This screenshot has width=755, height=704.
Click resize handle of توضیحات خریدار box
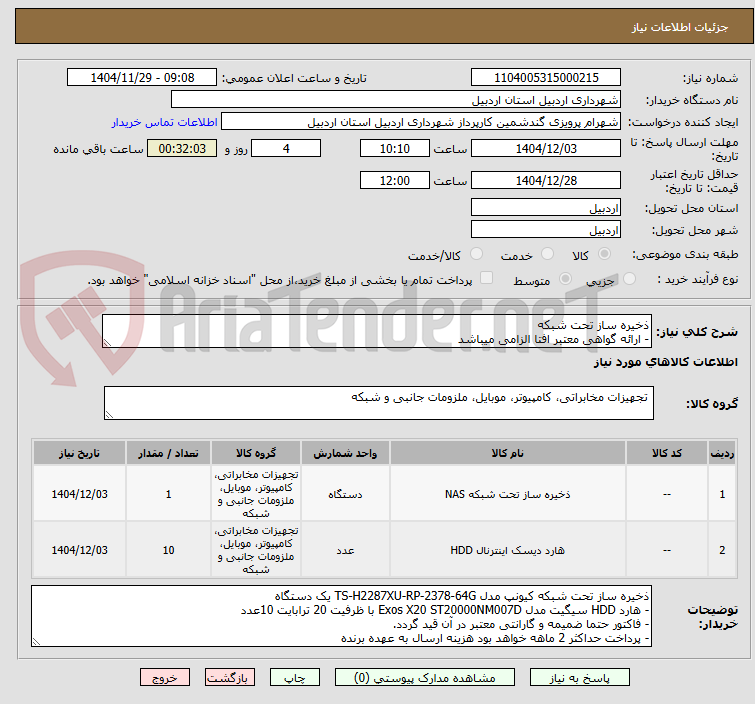[x=37, y=641]
